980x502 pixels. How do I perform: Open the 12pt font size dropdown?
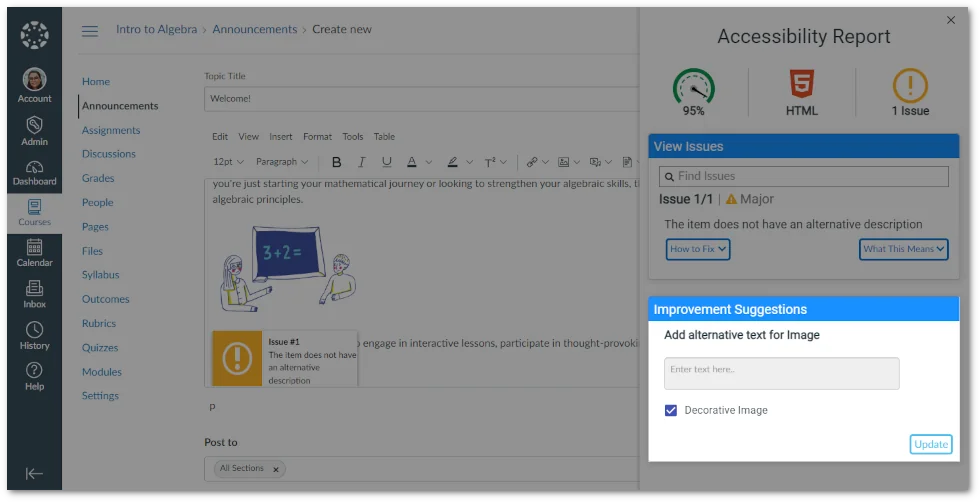[228, 162]
